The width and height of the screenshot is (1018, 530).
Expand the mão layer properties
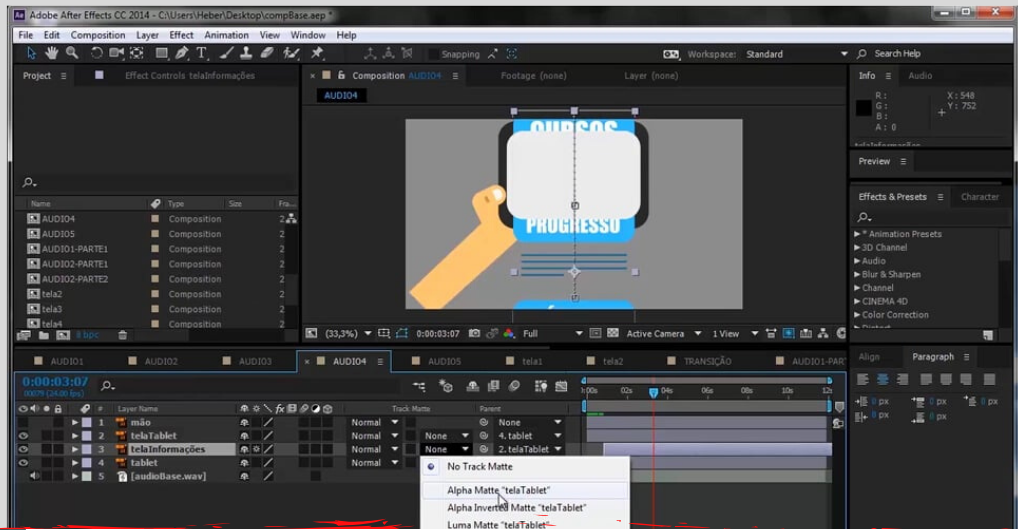(x=75, y=422)
